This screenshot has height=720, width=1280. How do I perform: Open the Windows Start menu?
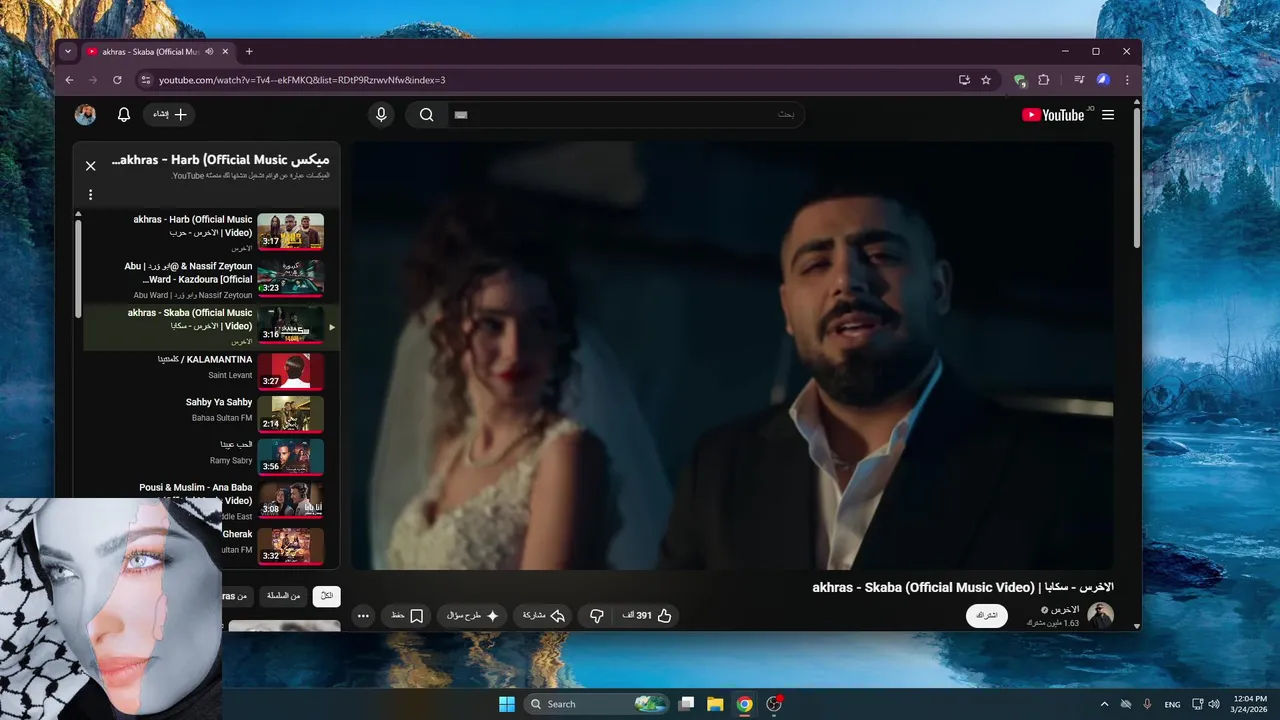507,704
